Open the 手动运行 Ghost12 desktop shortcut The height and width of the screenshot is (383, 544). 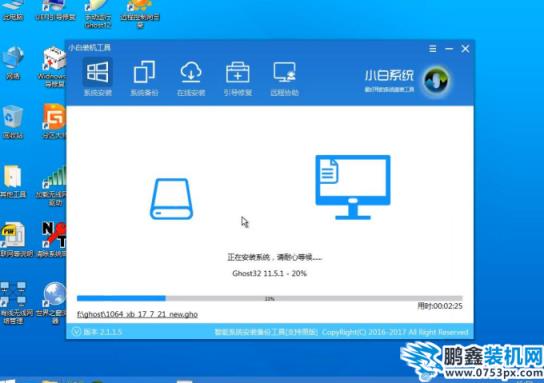[98, 14]
